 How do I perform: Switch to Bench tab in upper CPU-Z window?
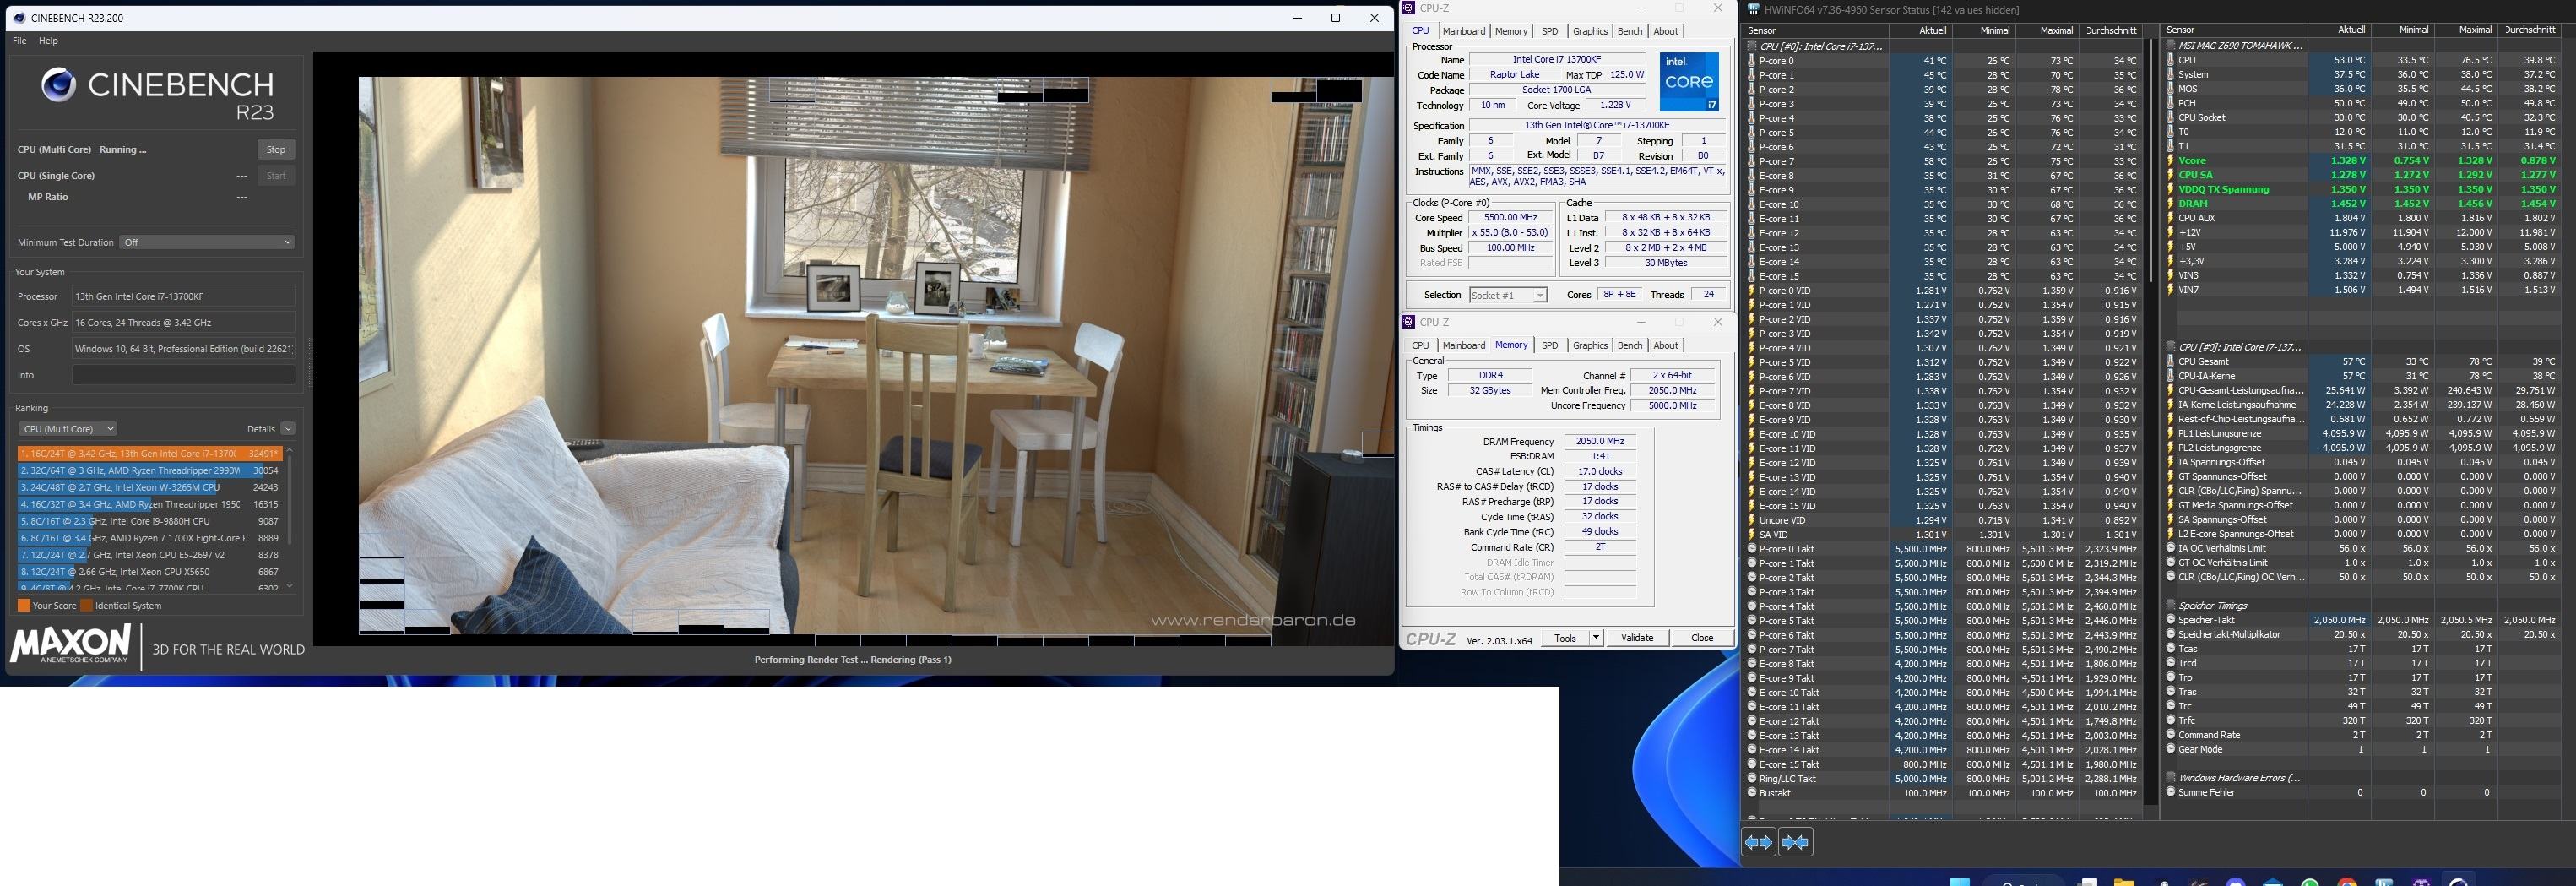tap(1630, 31)
